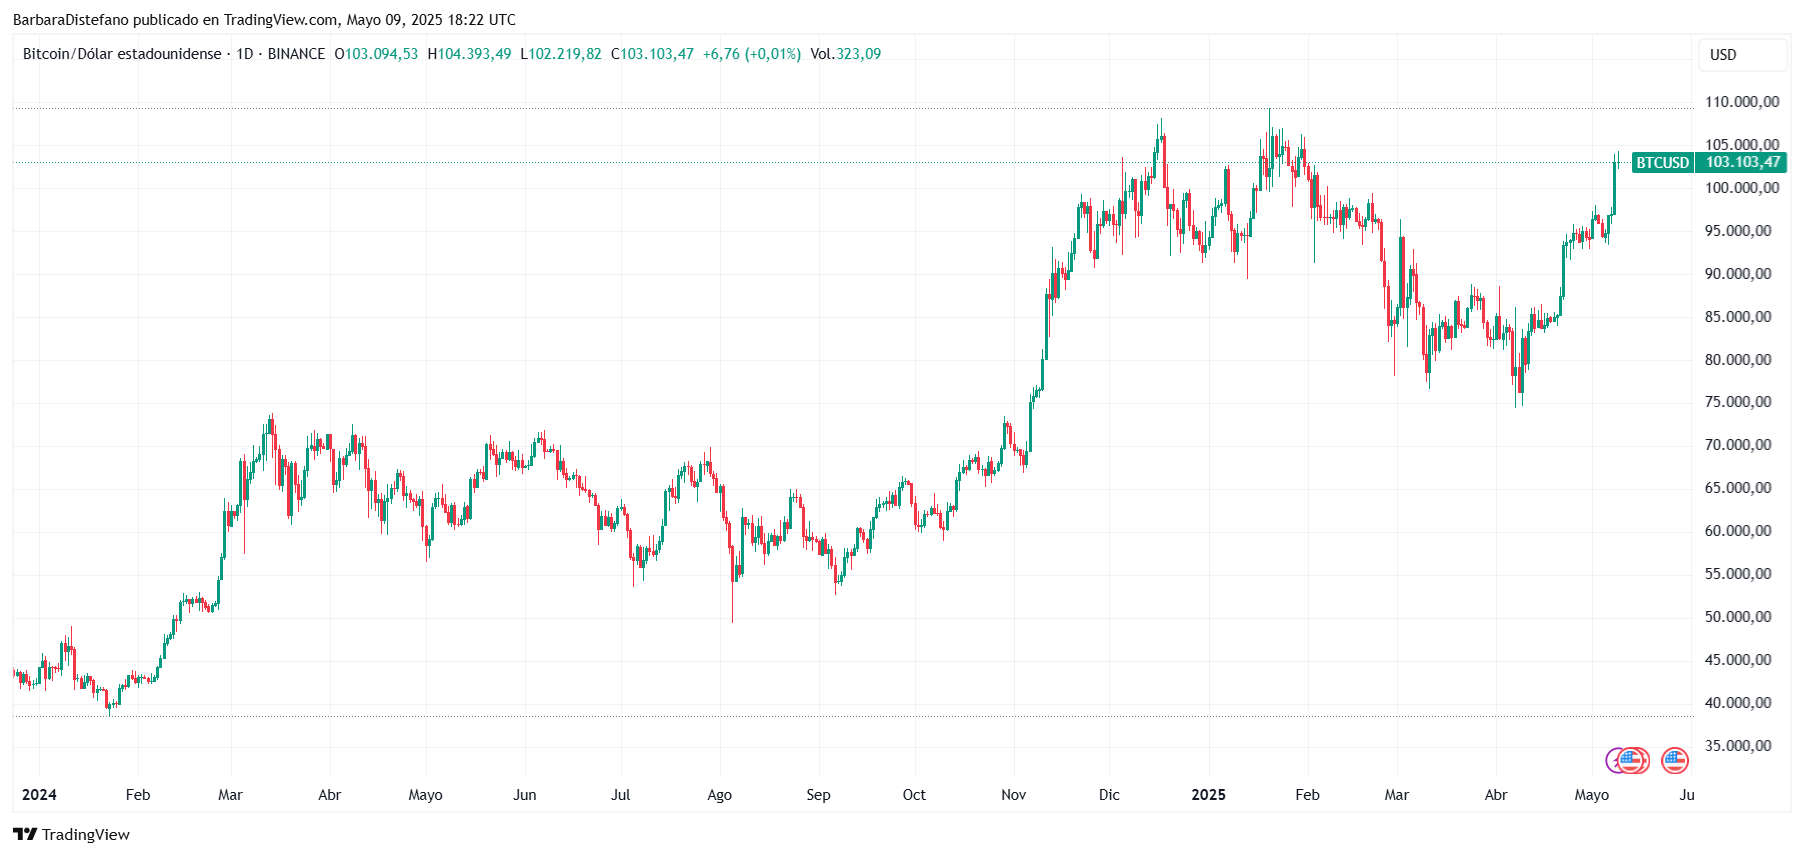The width and height of the screenshot is (1804, 856).
Task: Click the Nov label on time axis
Action: tap(1013, 795)
